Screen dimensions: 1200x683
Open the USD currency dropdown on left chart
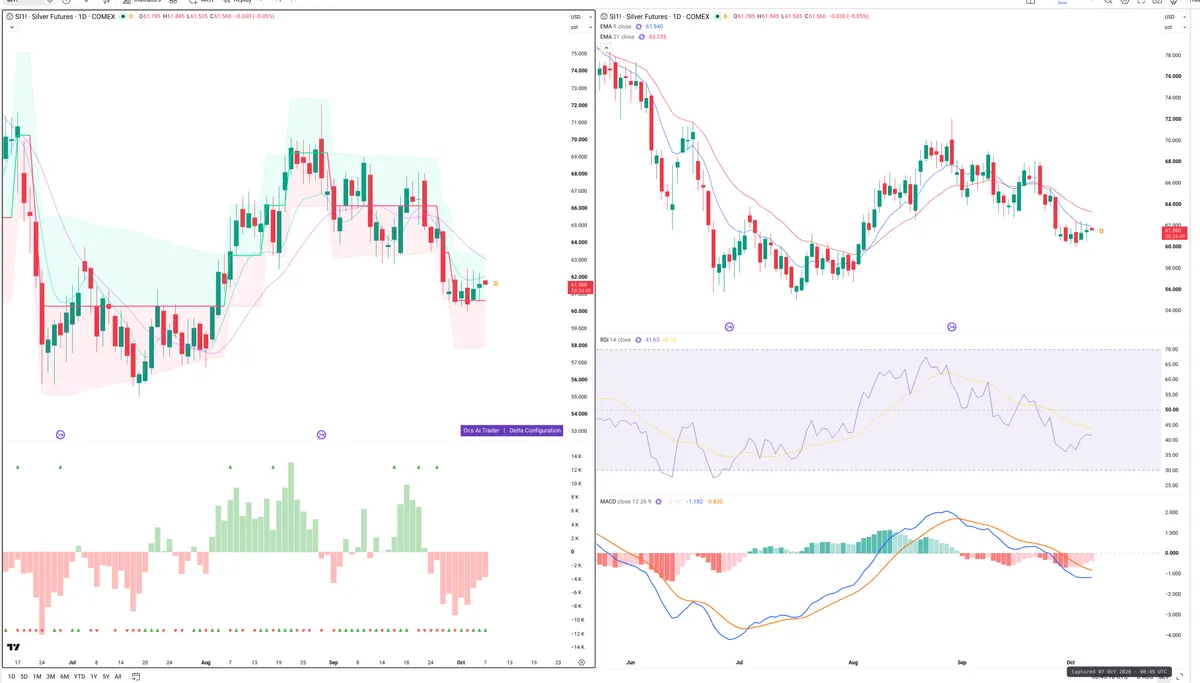point(580,17)
